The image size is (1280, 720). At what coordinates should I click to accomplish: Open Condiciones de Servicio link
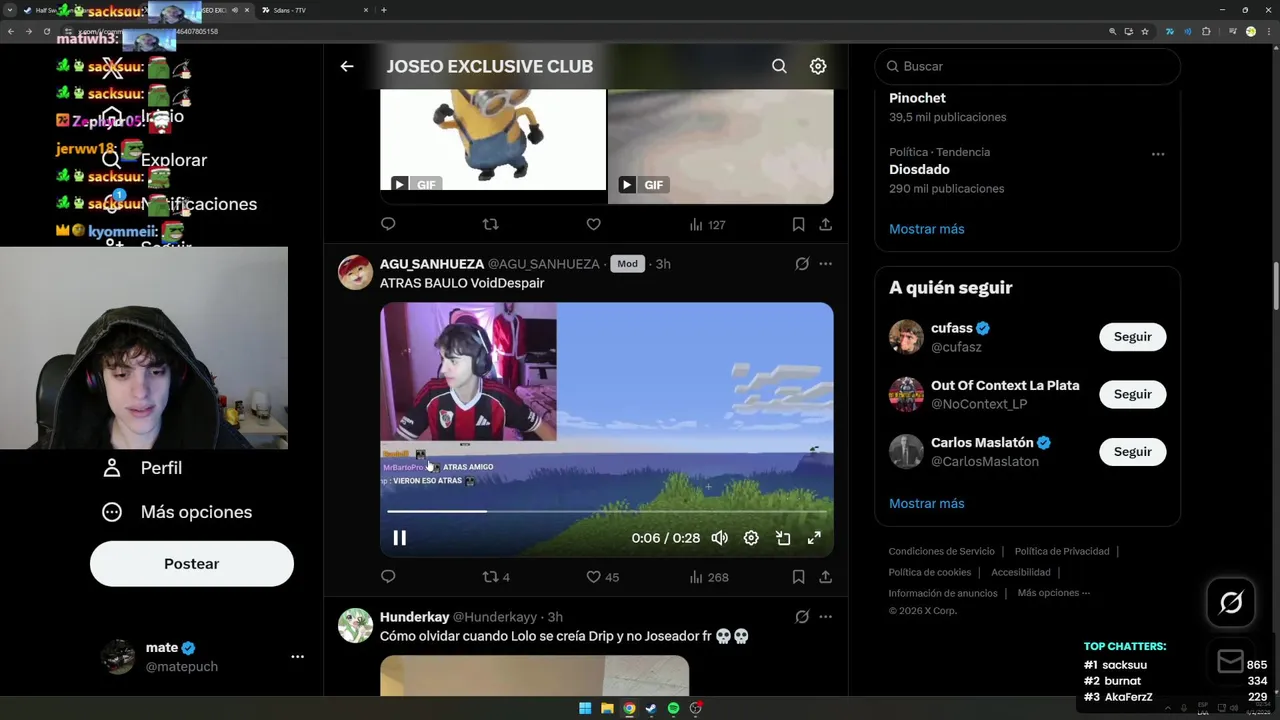pos(942,551)
